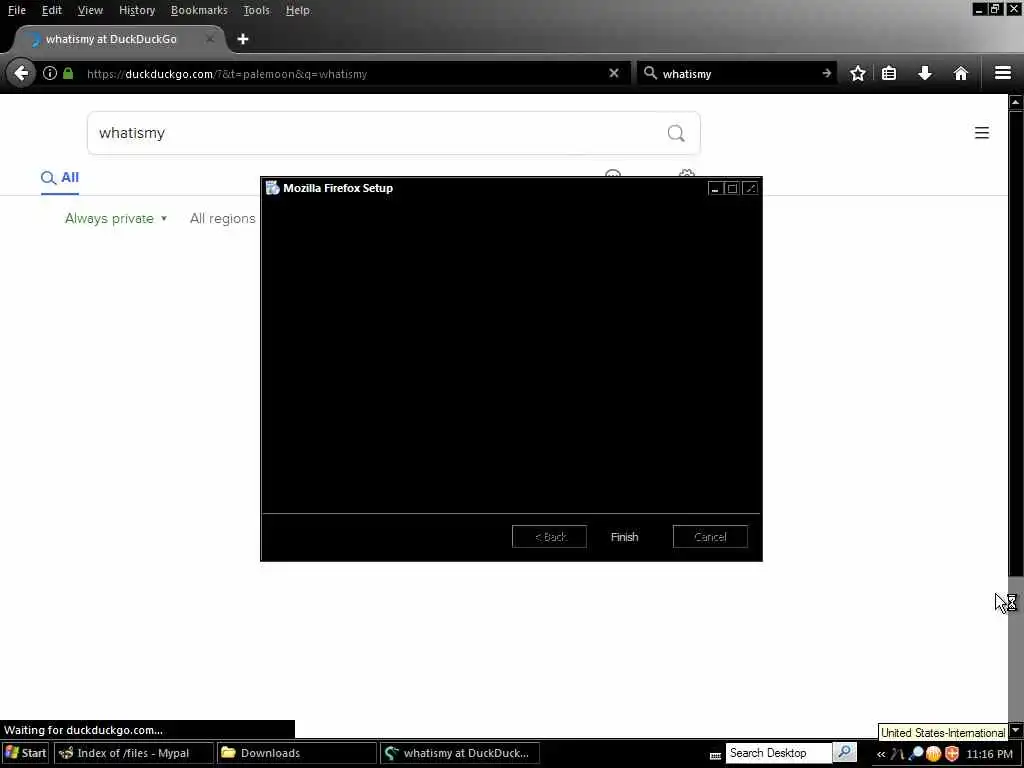Image resolution: width=1024 pixels, height=768 pixels.
Task: Open the All regions filter
Action: (223, 219)
